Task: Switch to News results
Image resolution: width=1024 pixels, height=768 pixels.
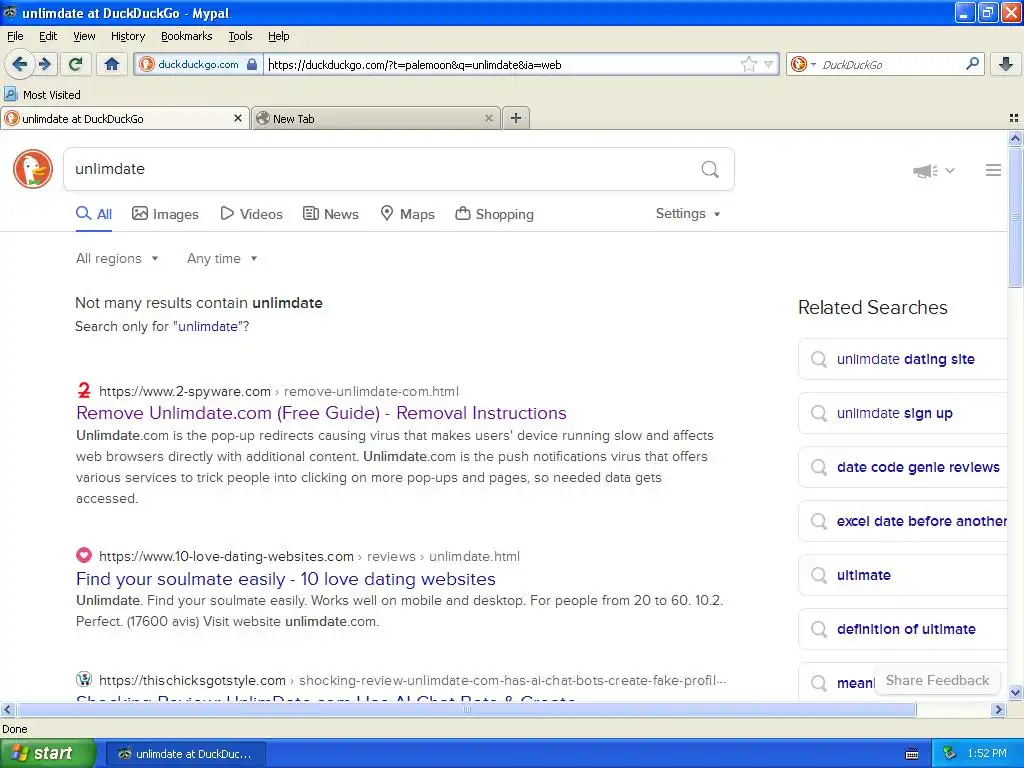Action: click(x=330, y=214)
